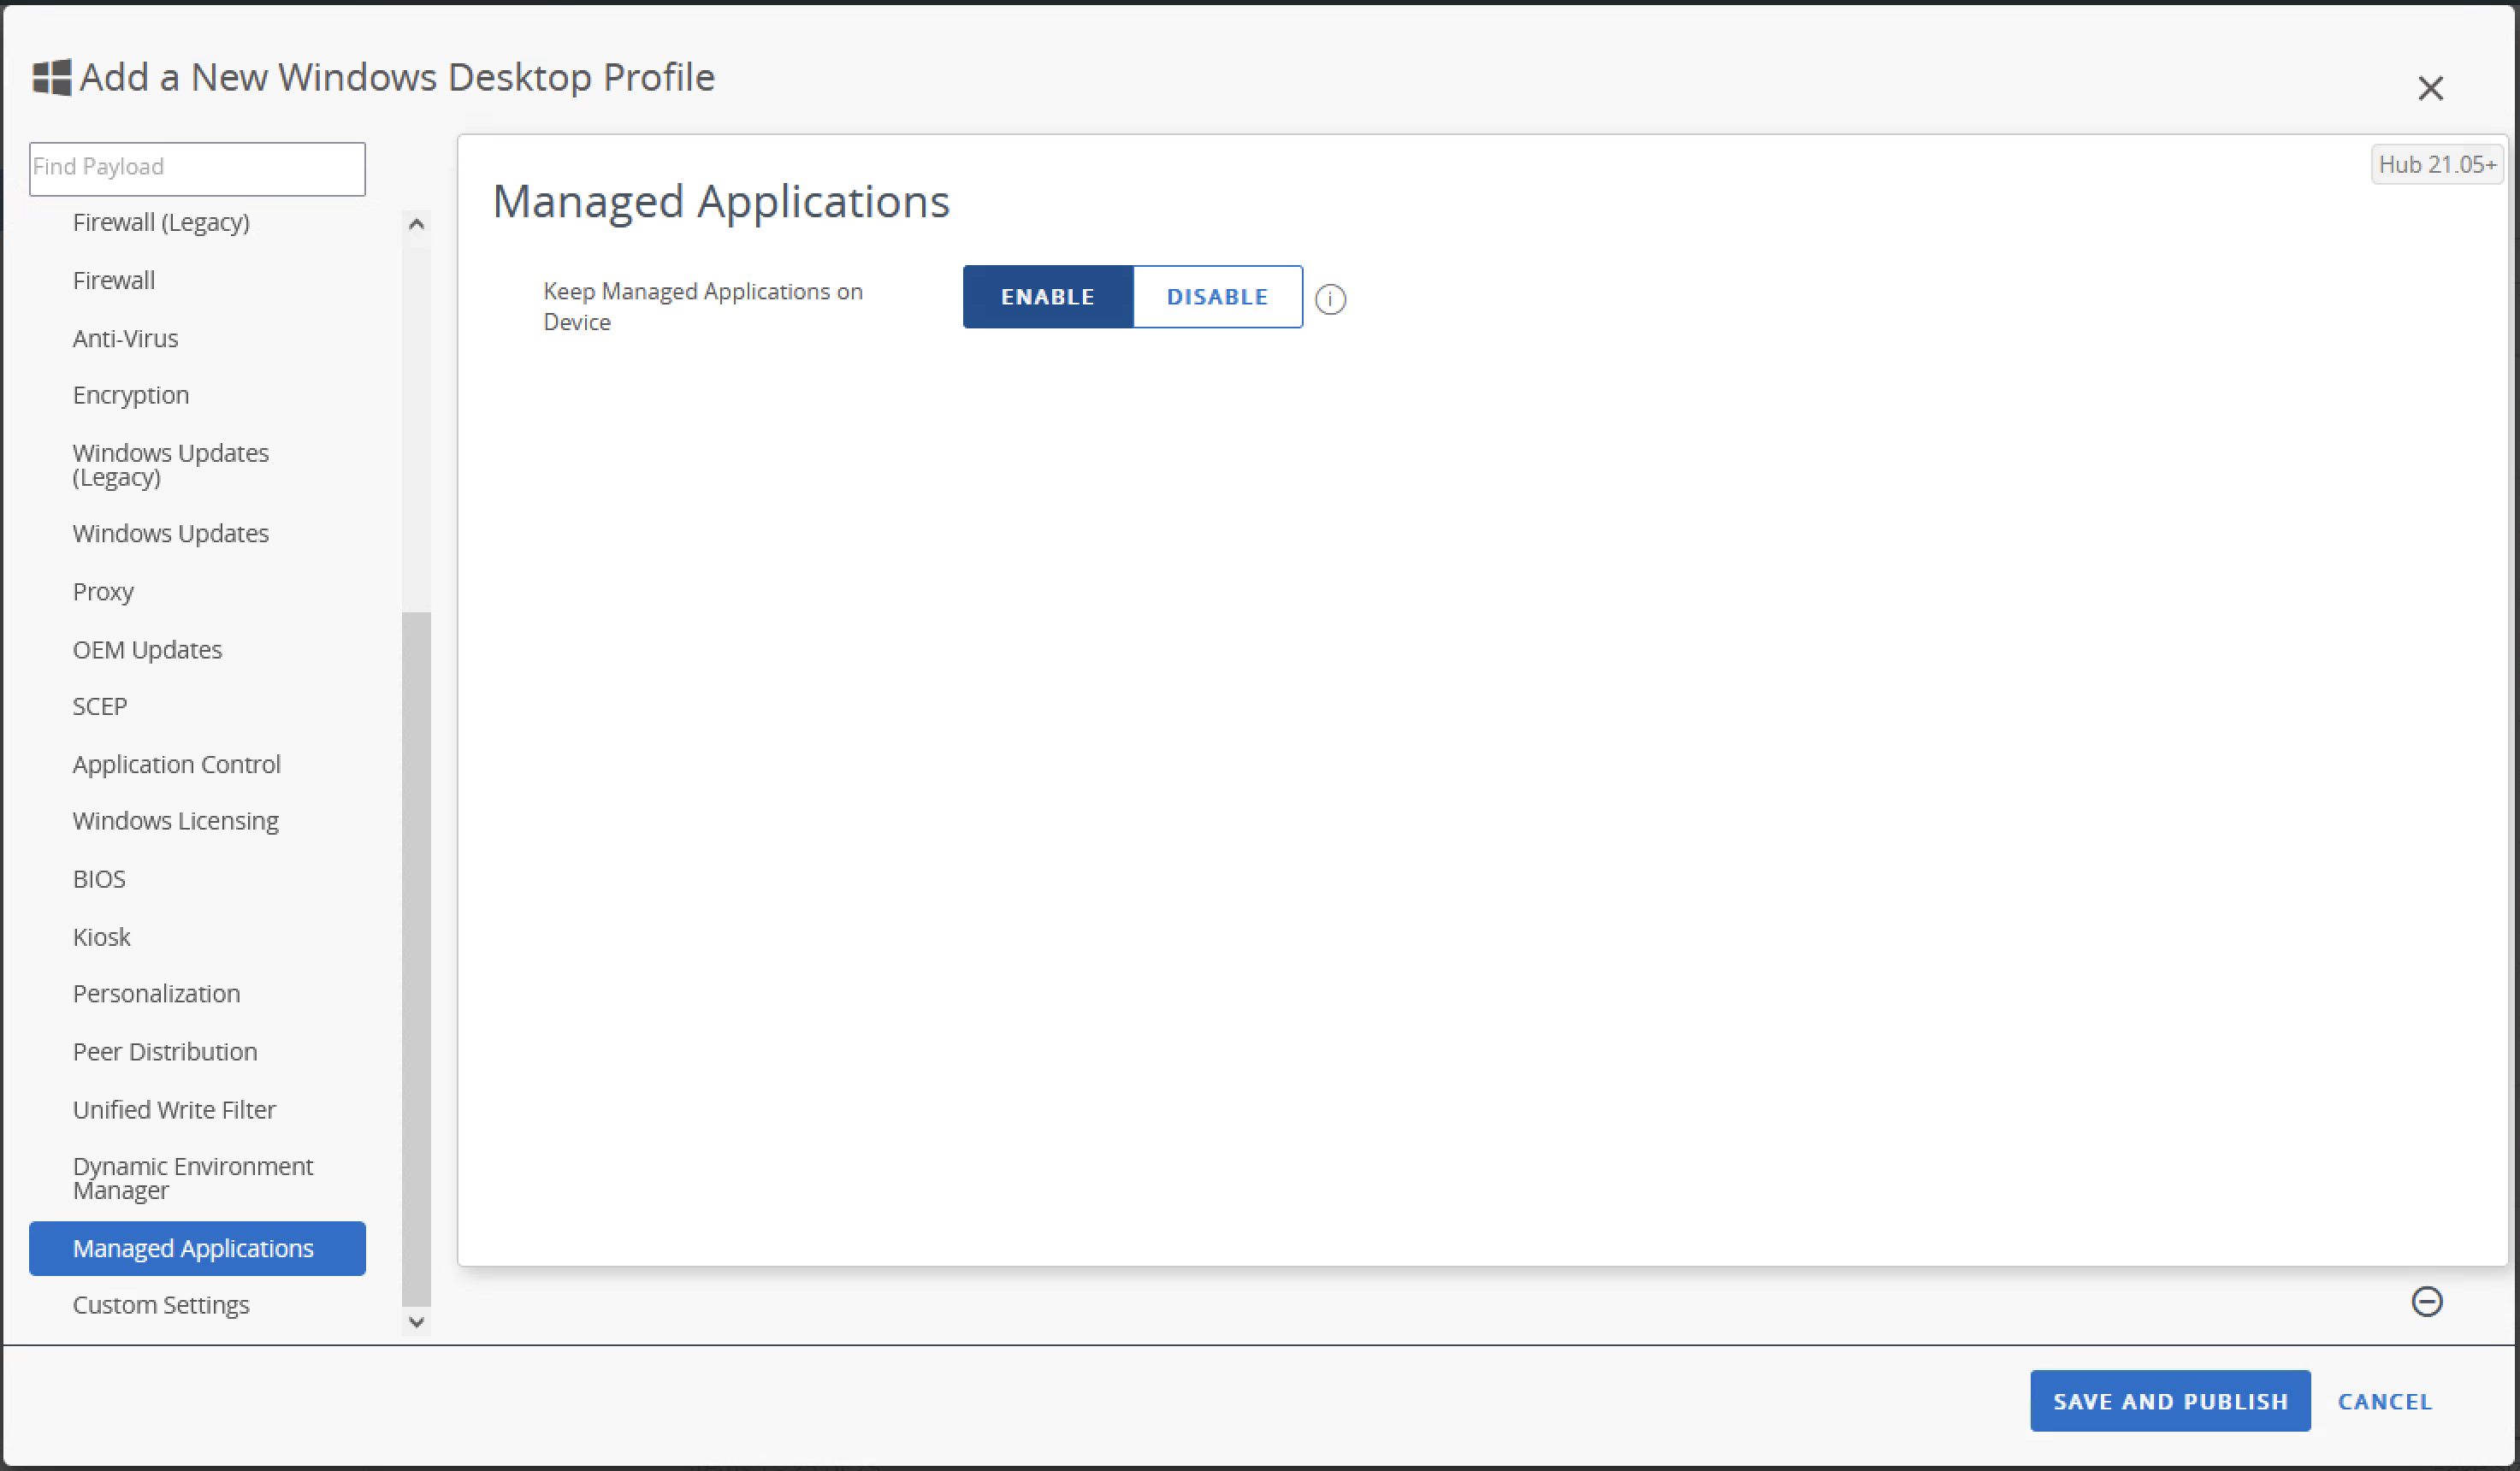Click the Cancel link

coord(2385,1400)
